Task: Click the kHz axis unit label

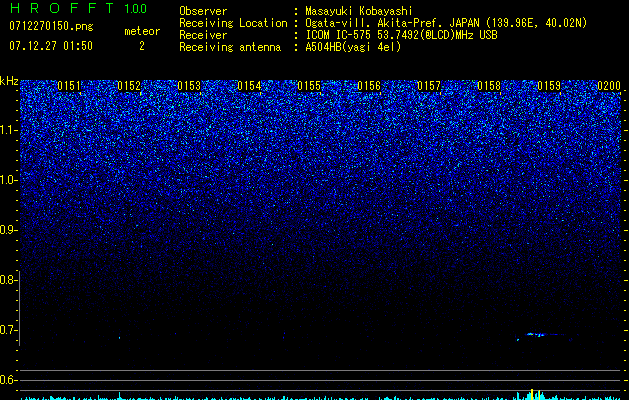Action: [9, 81]
